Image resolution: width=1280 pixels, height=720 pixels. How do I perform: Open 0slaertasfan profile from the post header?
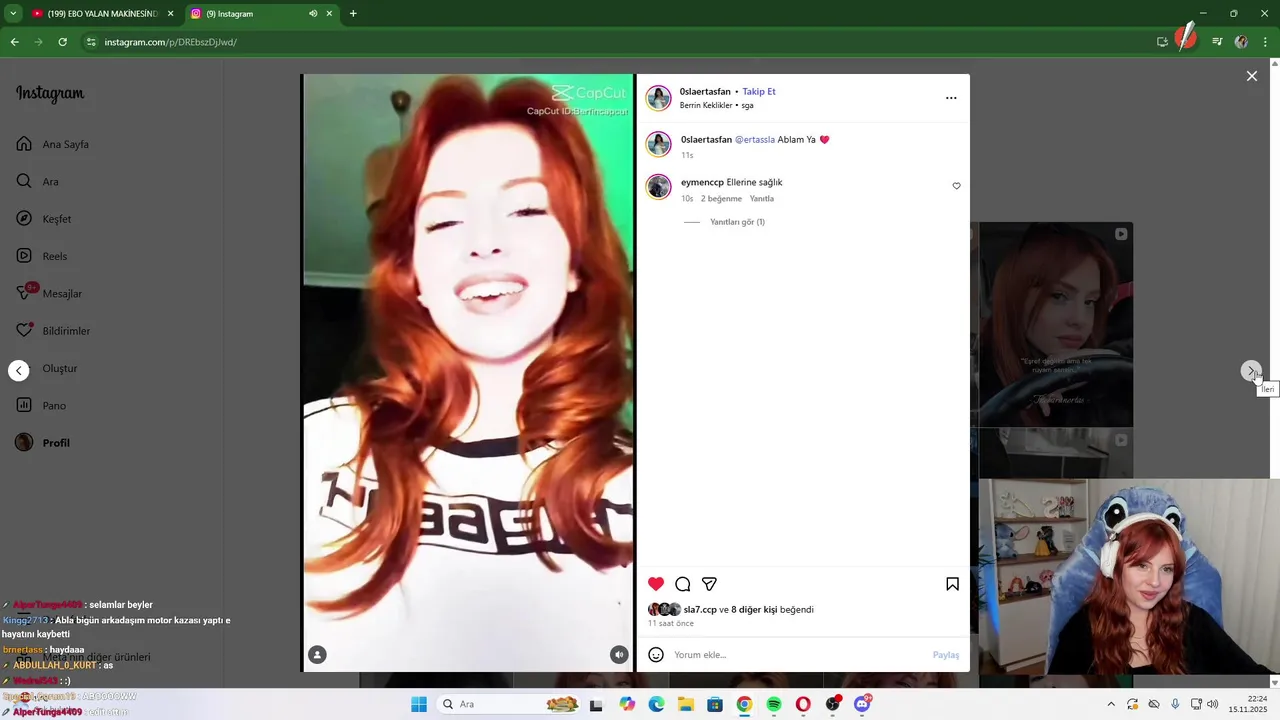705,91
